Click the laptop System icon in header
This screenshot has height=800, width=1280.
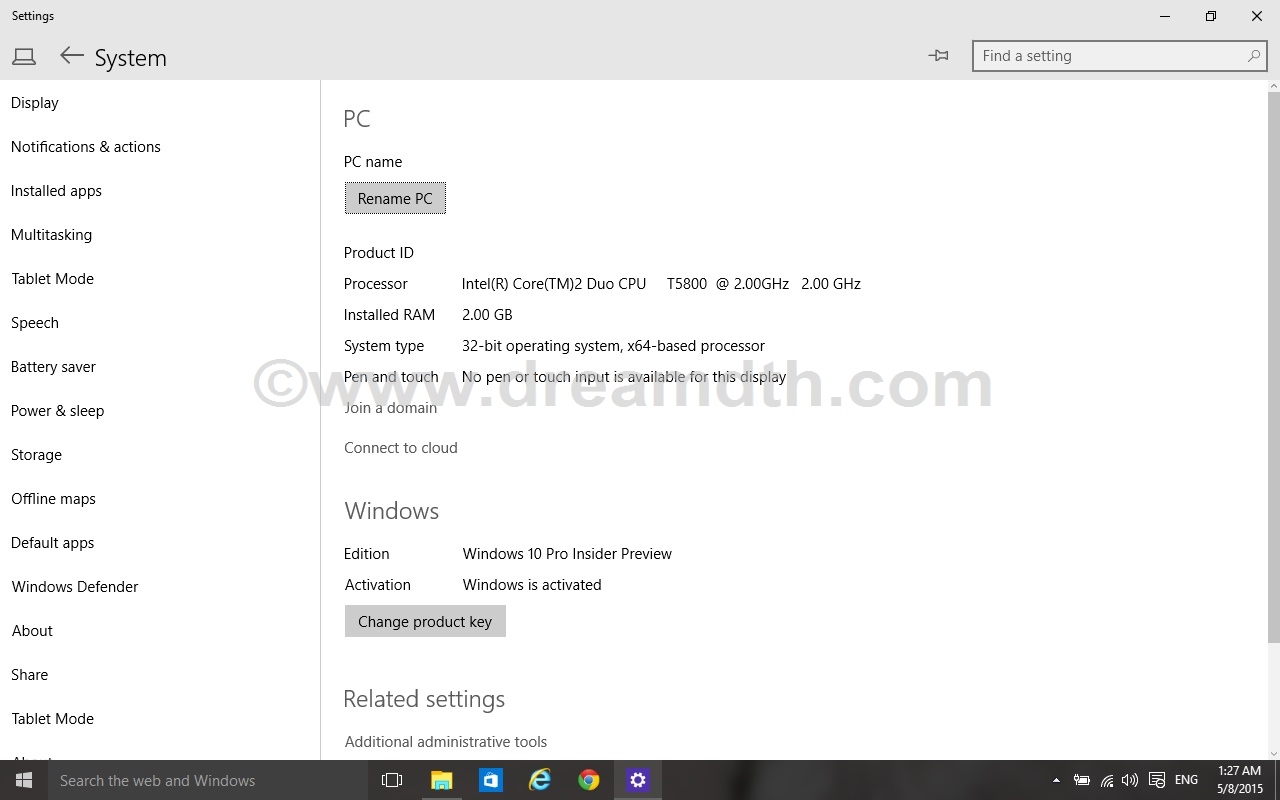[x=24, y=57]
